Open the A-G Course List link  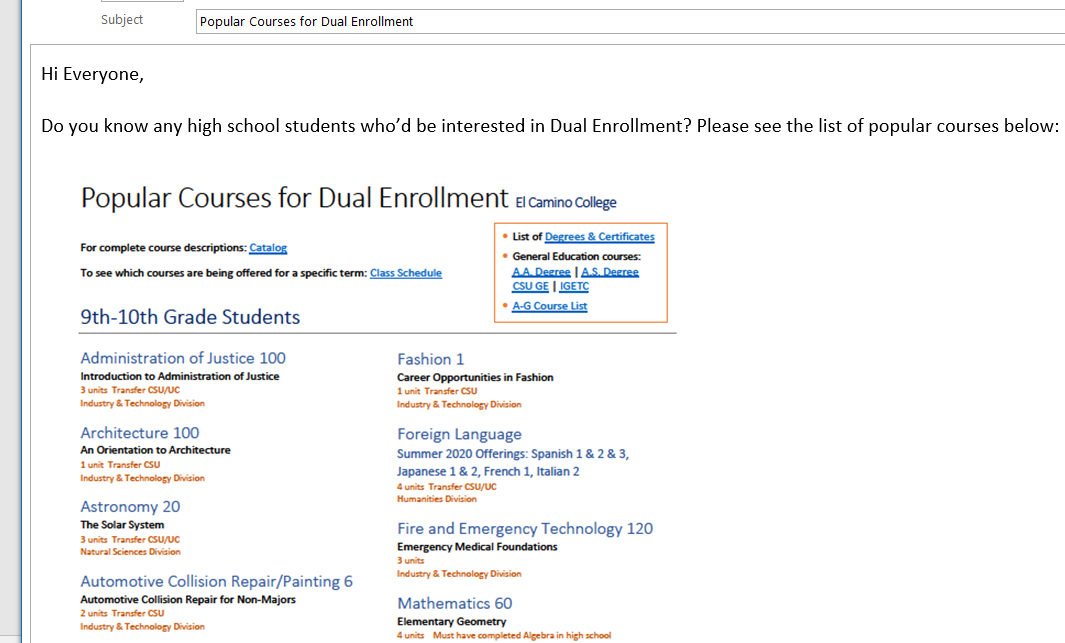[x=549, y=306]
